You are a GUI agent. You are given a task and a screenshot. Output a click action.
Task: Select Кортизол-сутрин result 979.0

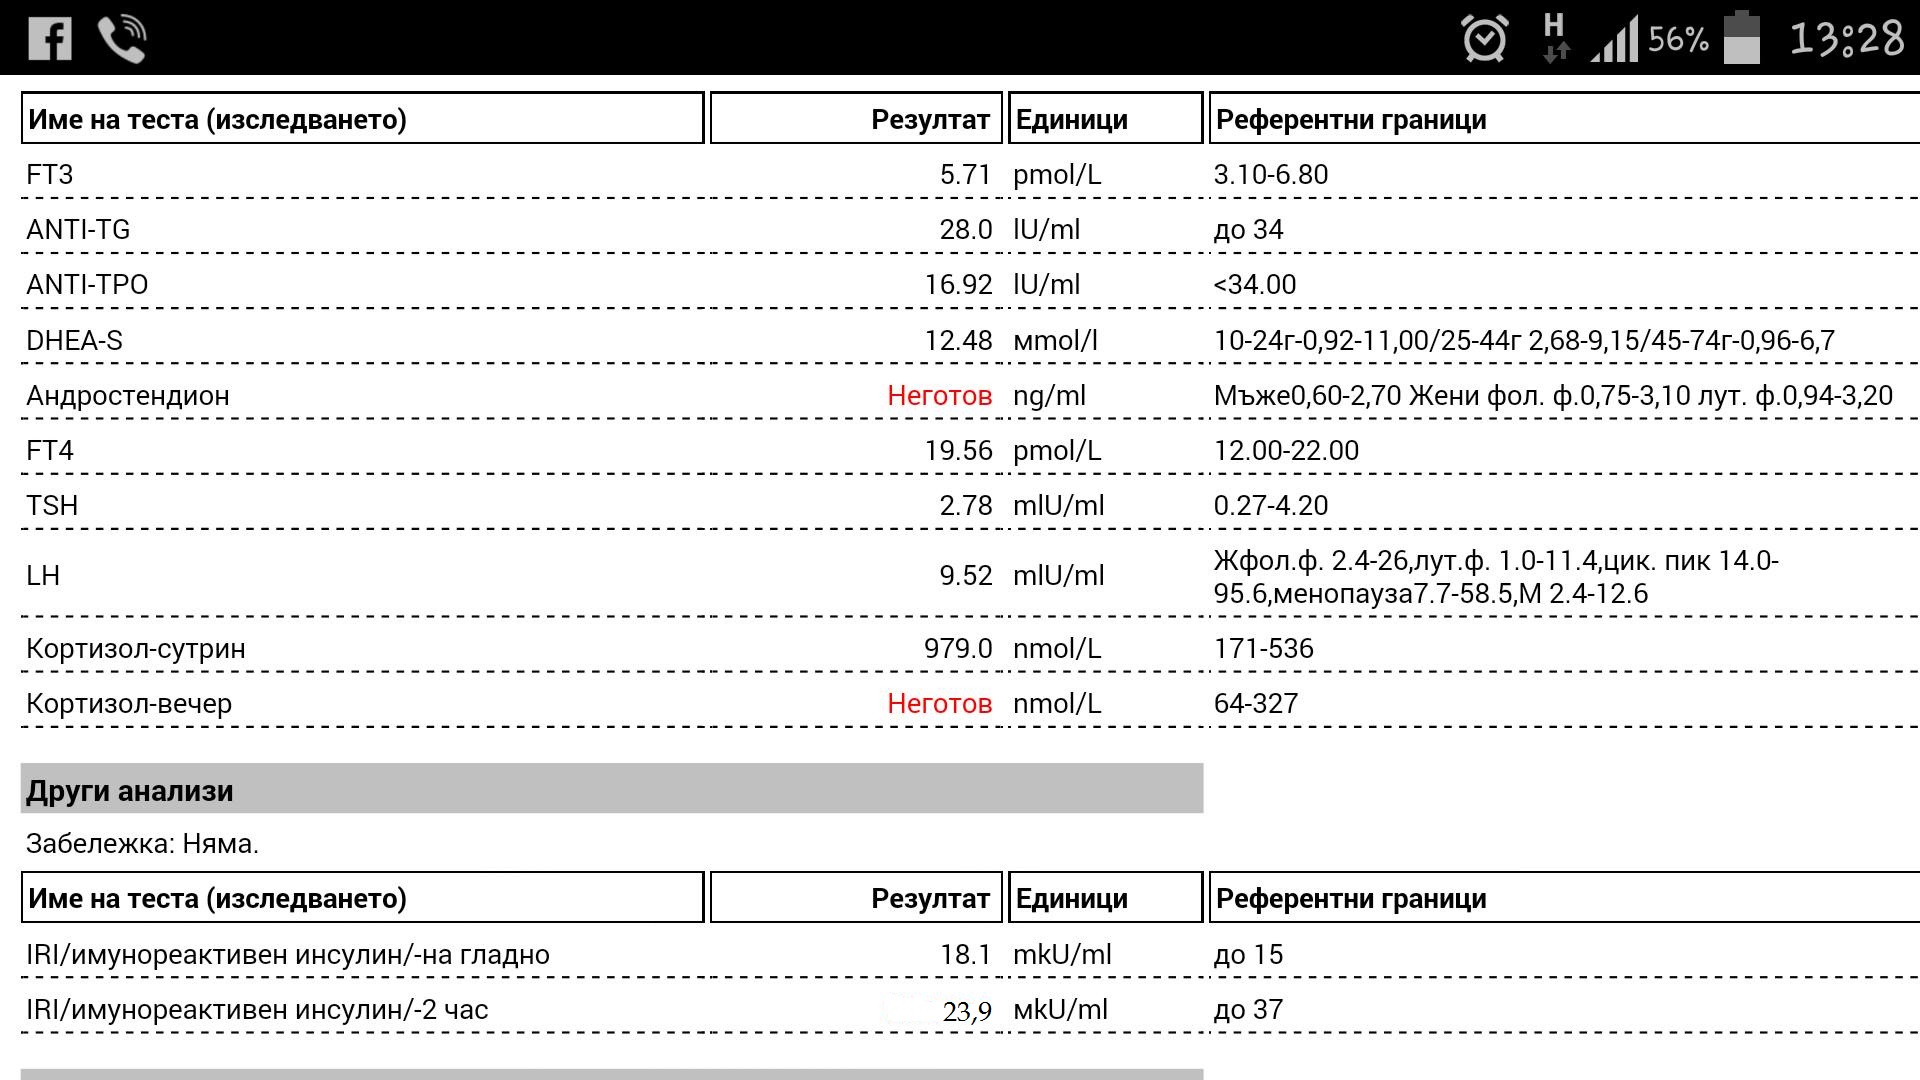pos(958,649)
